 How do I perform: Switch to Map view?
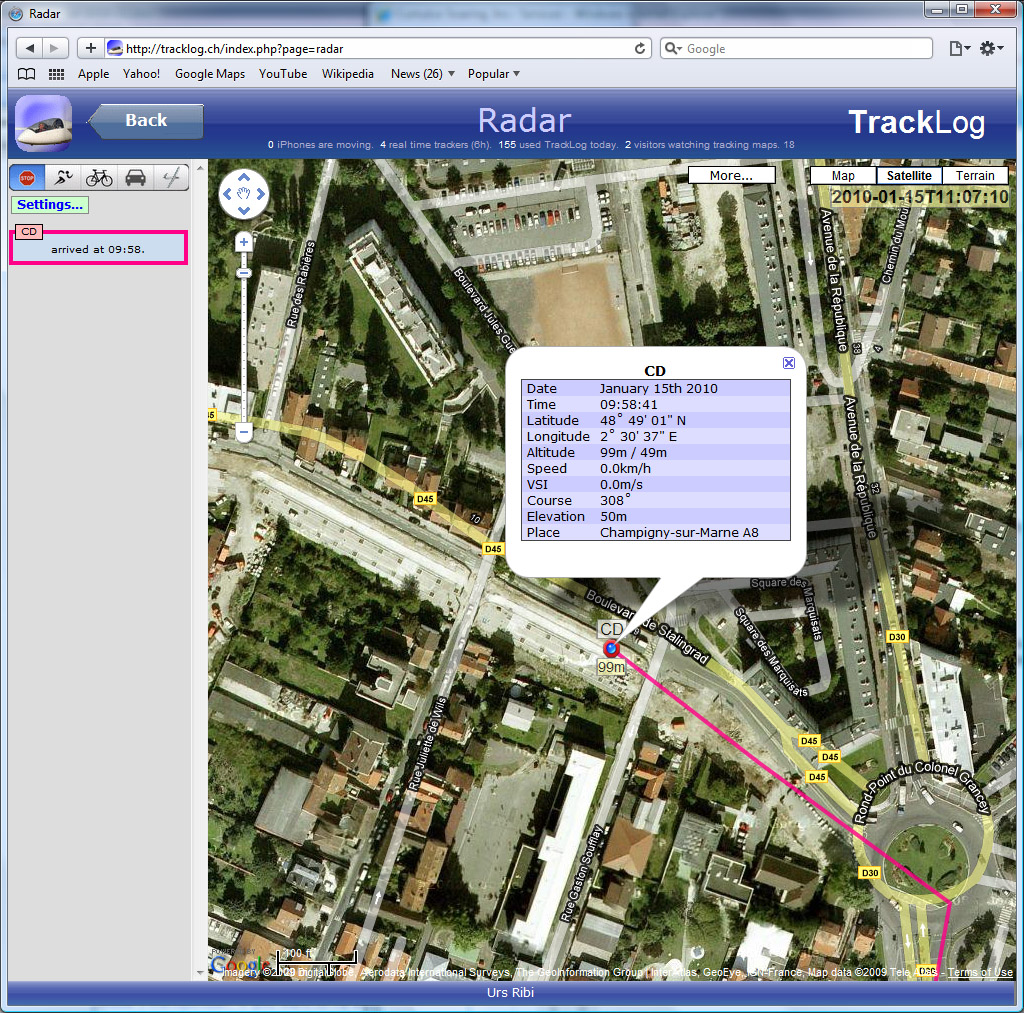tap(842, 175)
